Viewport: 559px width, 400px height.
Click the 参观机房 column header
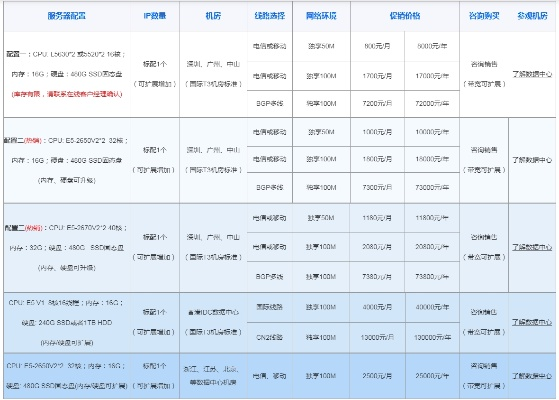[x=533, y=16]
